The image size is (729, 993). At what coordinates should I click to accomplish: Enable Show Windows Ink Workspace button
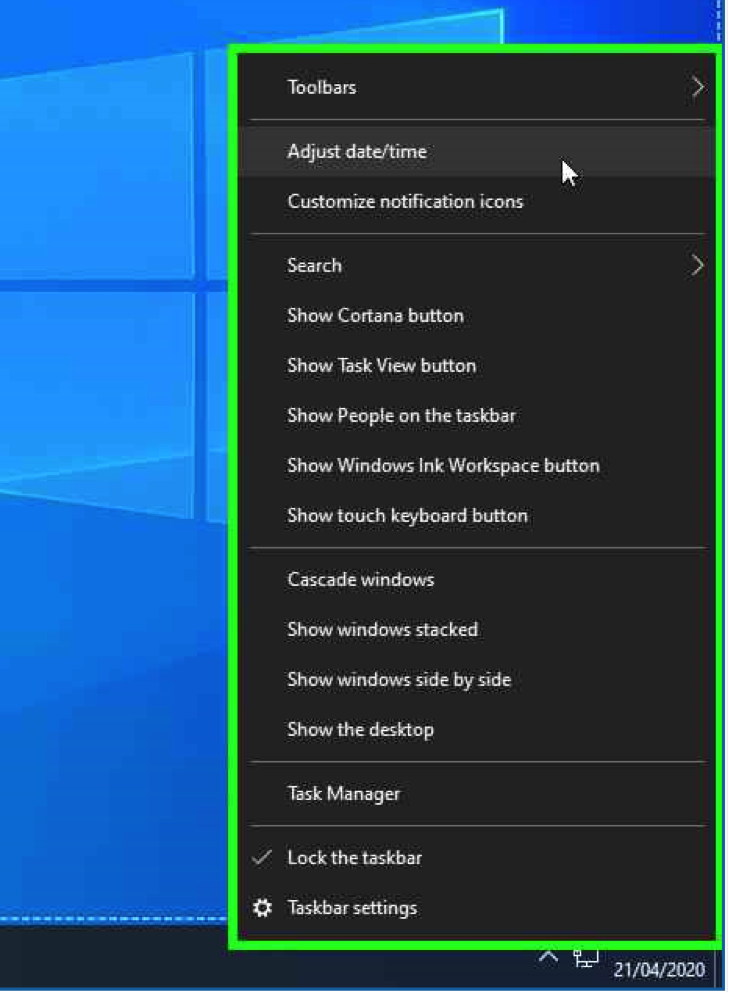coord(443,466)
